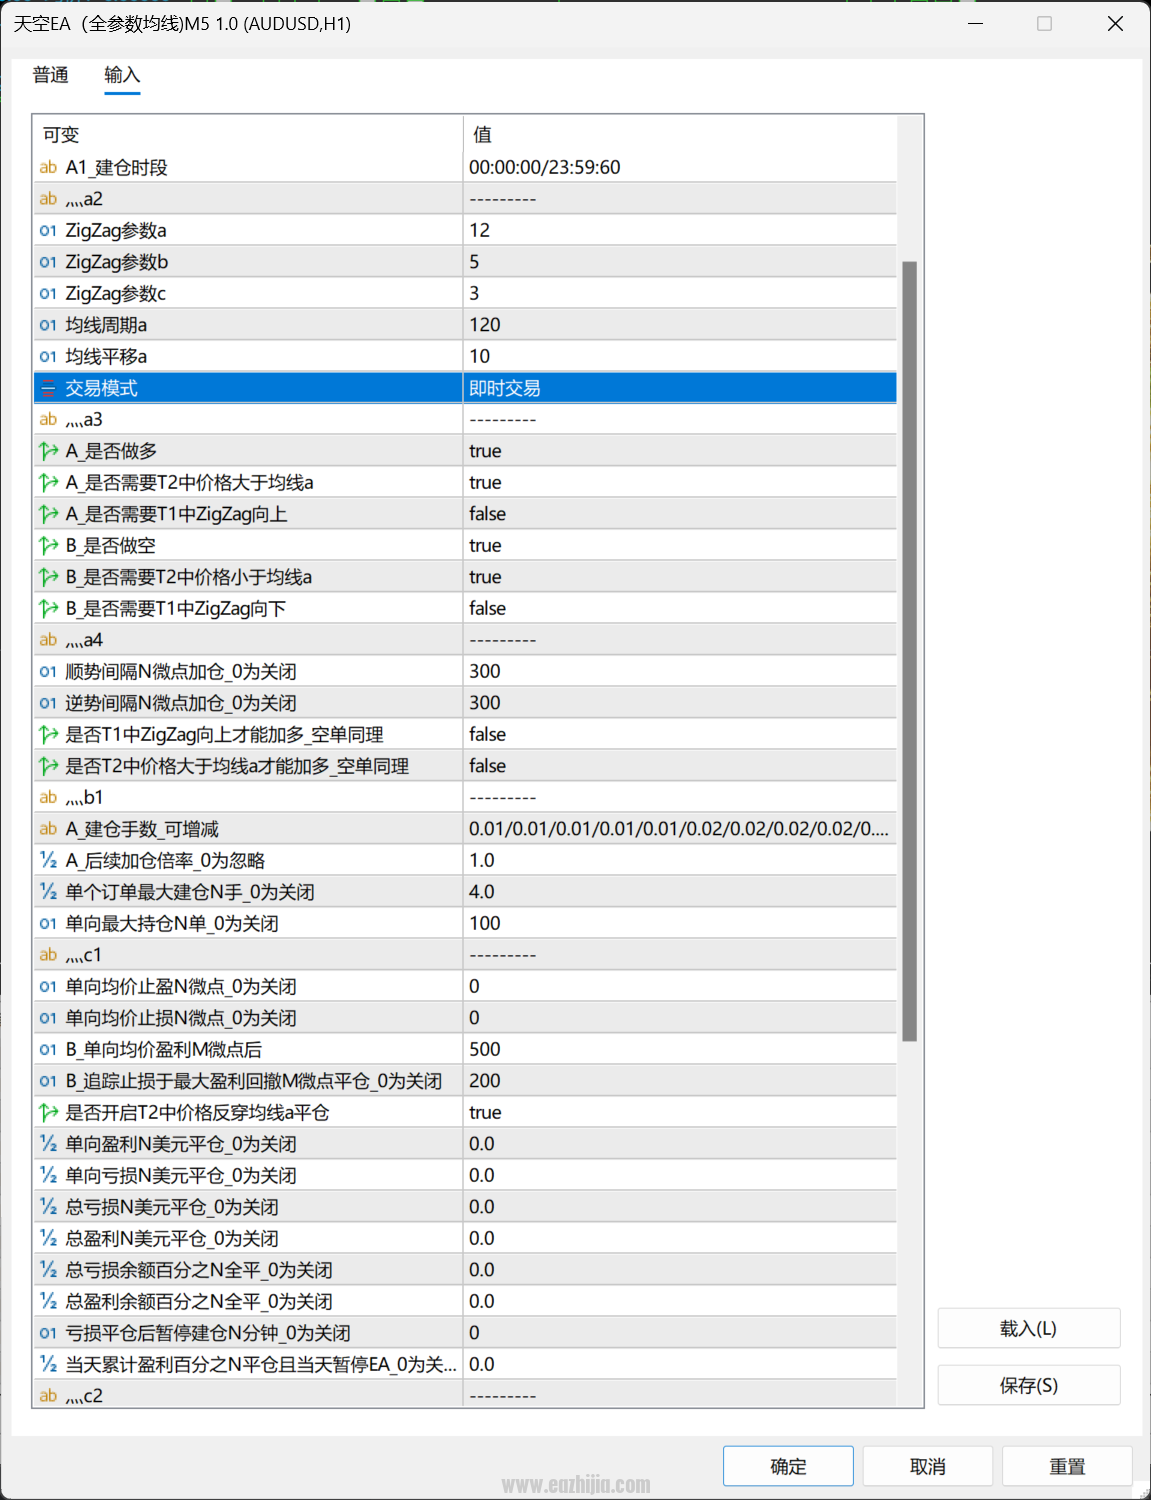Click the boolean icon beside 是否开启T2中价格反穿均线a平仓
Viewport: 1151px width, 1500px height.
click(x=48, y=1113)
